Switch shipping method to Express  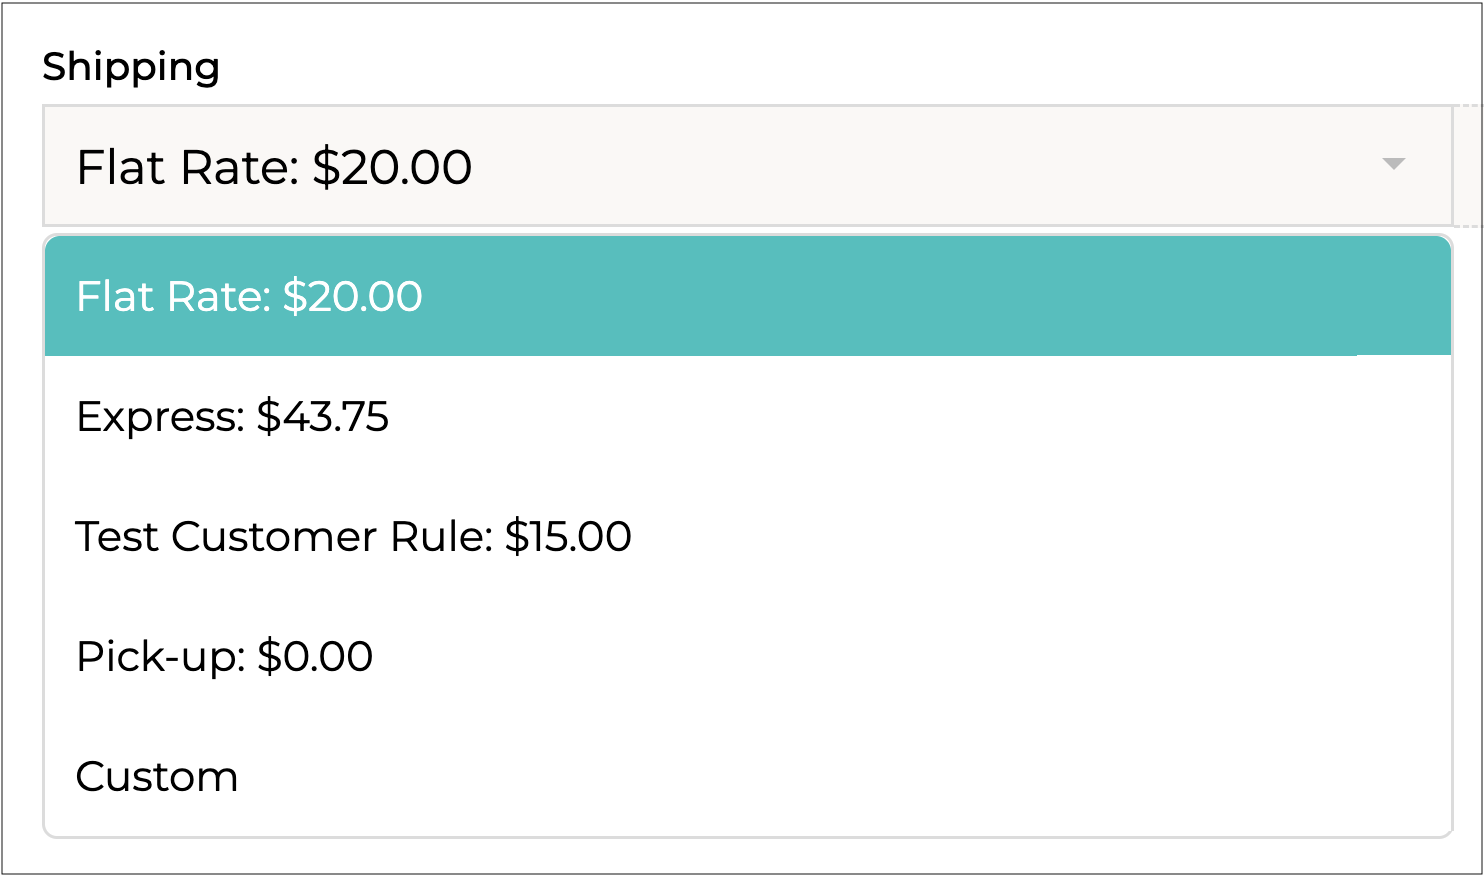(x=232, y=417)
